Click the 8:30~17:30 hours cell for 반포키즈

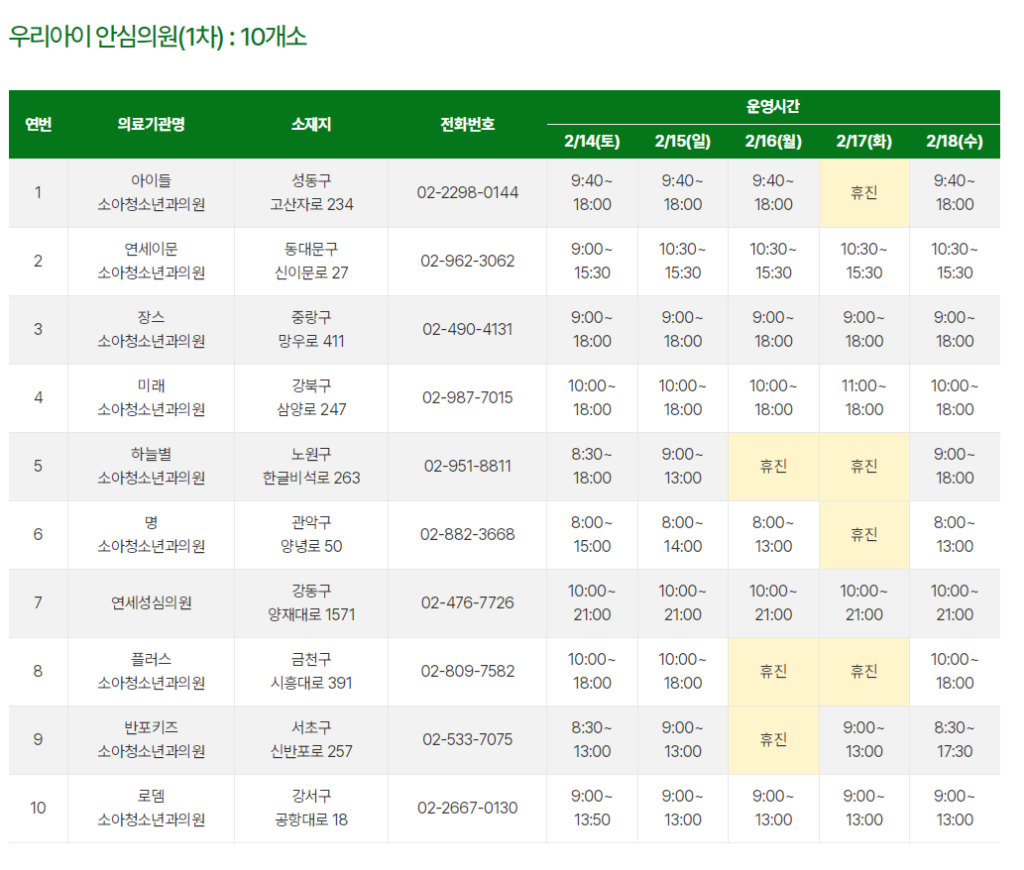coord(954,740)
